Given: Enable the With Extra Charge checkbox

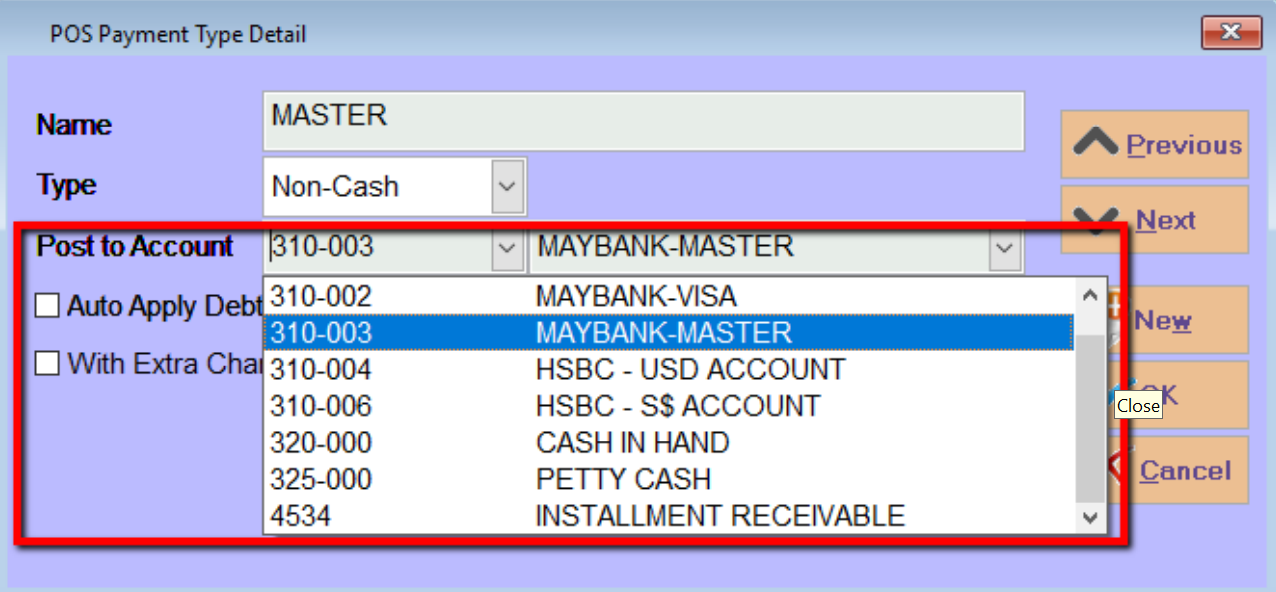Looking at the screenshot, I should coord(47,364).
